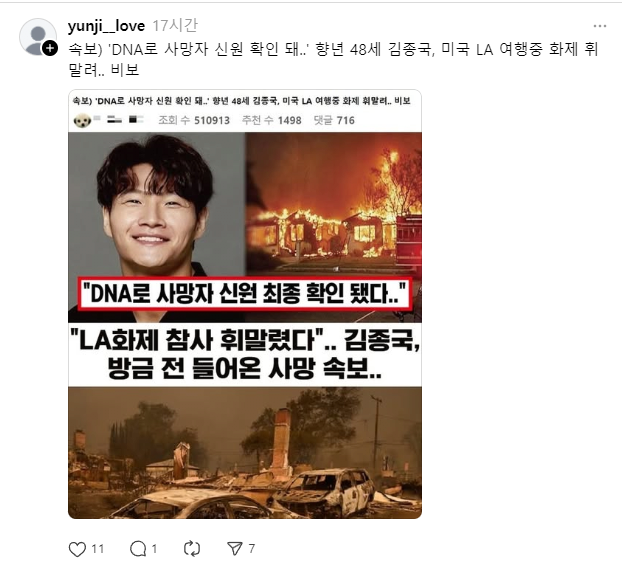The width and height of the screenshot is (622, 573).
Task: Click the 댓글 716 comment count text
Action: [334, 120]
